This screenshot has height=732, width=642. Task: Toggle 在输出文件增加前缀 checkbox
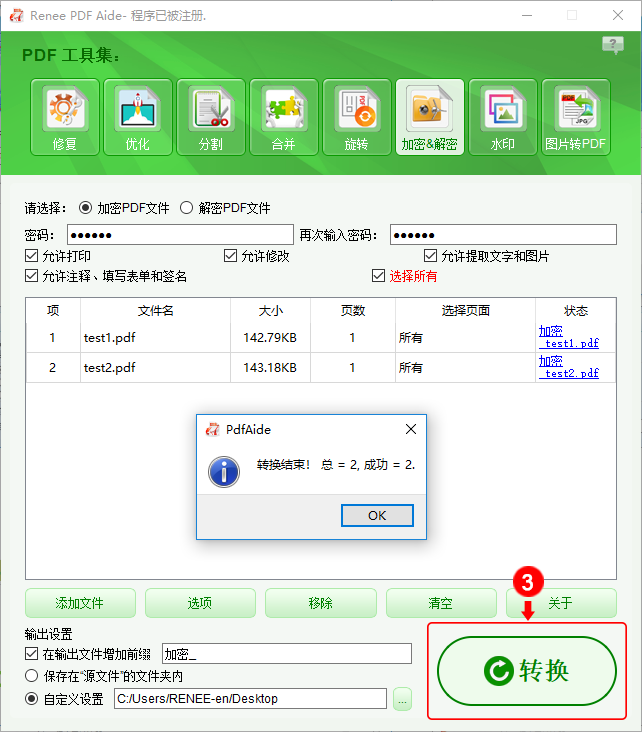(31, 654)
